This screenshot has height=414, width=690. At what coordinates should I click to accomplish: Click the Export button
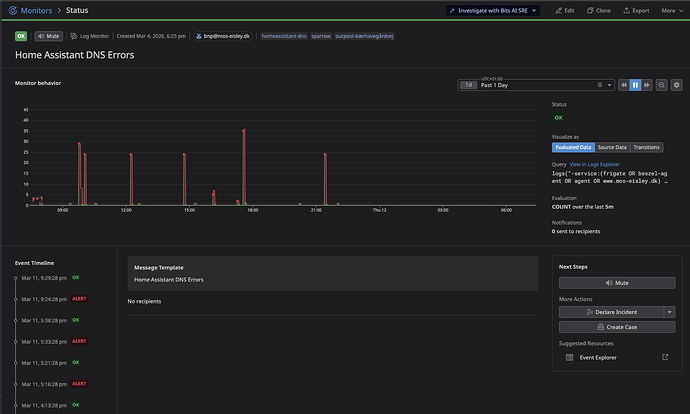click(x=636, y=11)
